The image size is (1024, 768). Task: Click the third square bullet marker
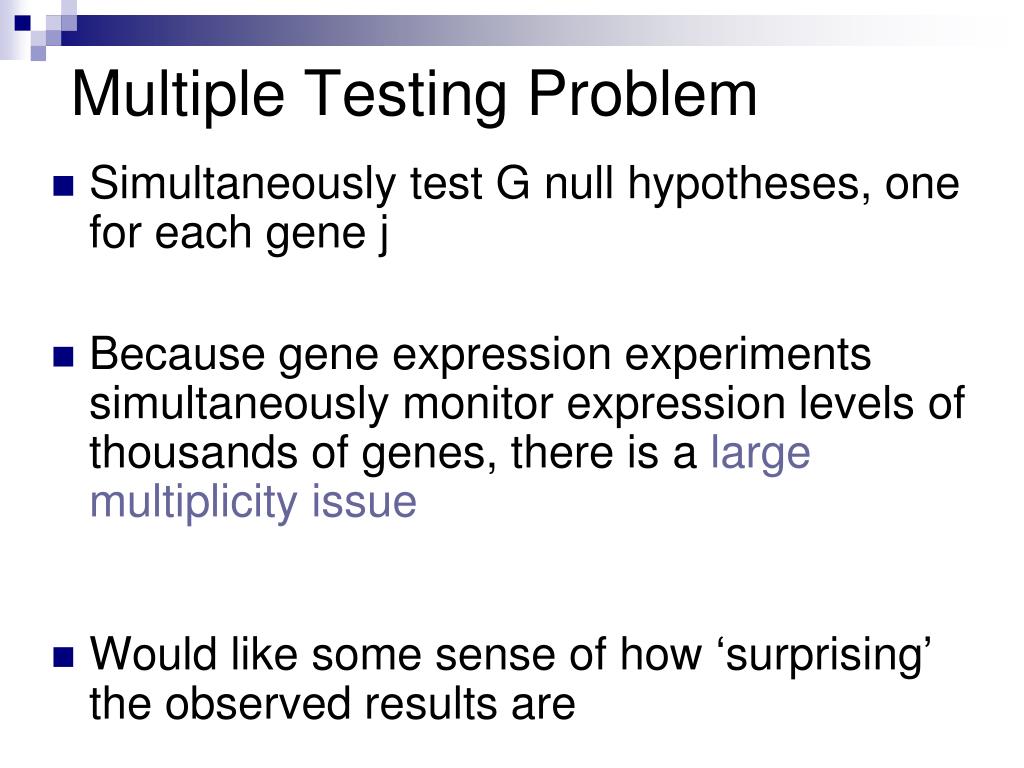(x=63, y=657)
